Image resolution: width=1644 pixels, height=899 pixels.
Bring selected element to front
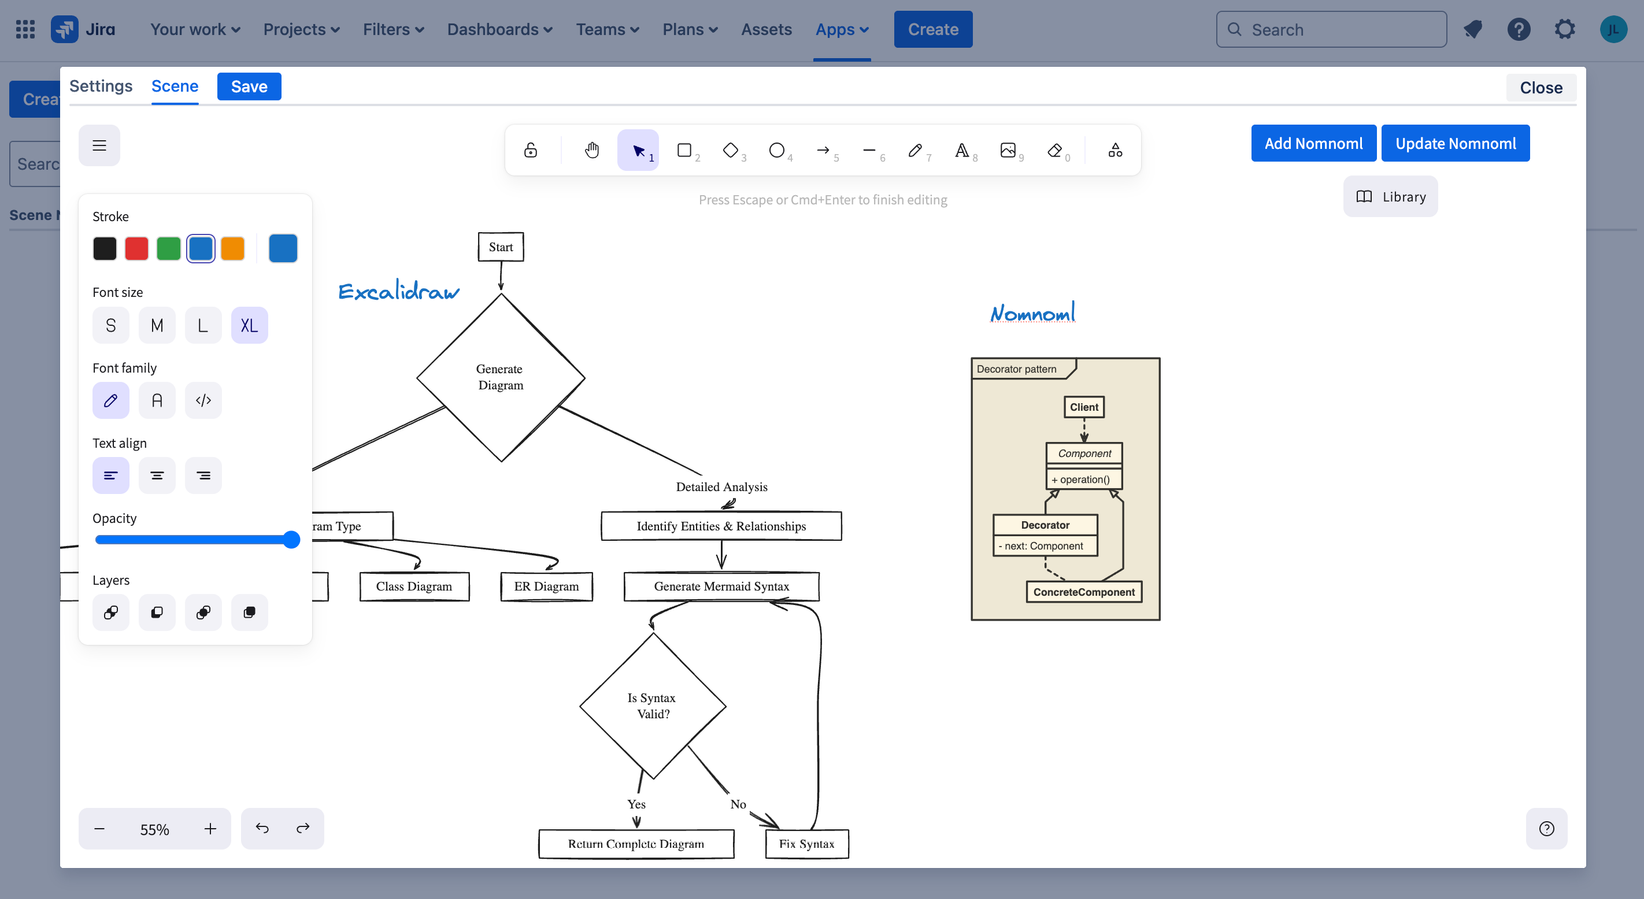249,612
